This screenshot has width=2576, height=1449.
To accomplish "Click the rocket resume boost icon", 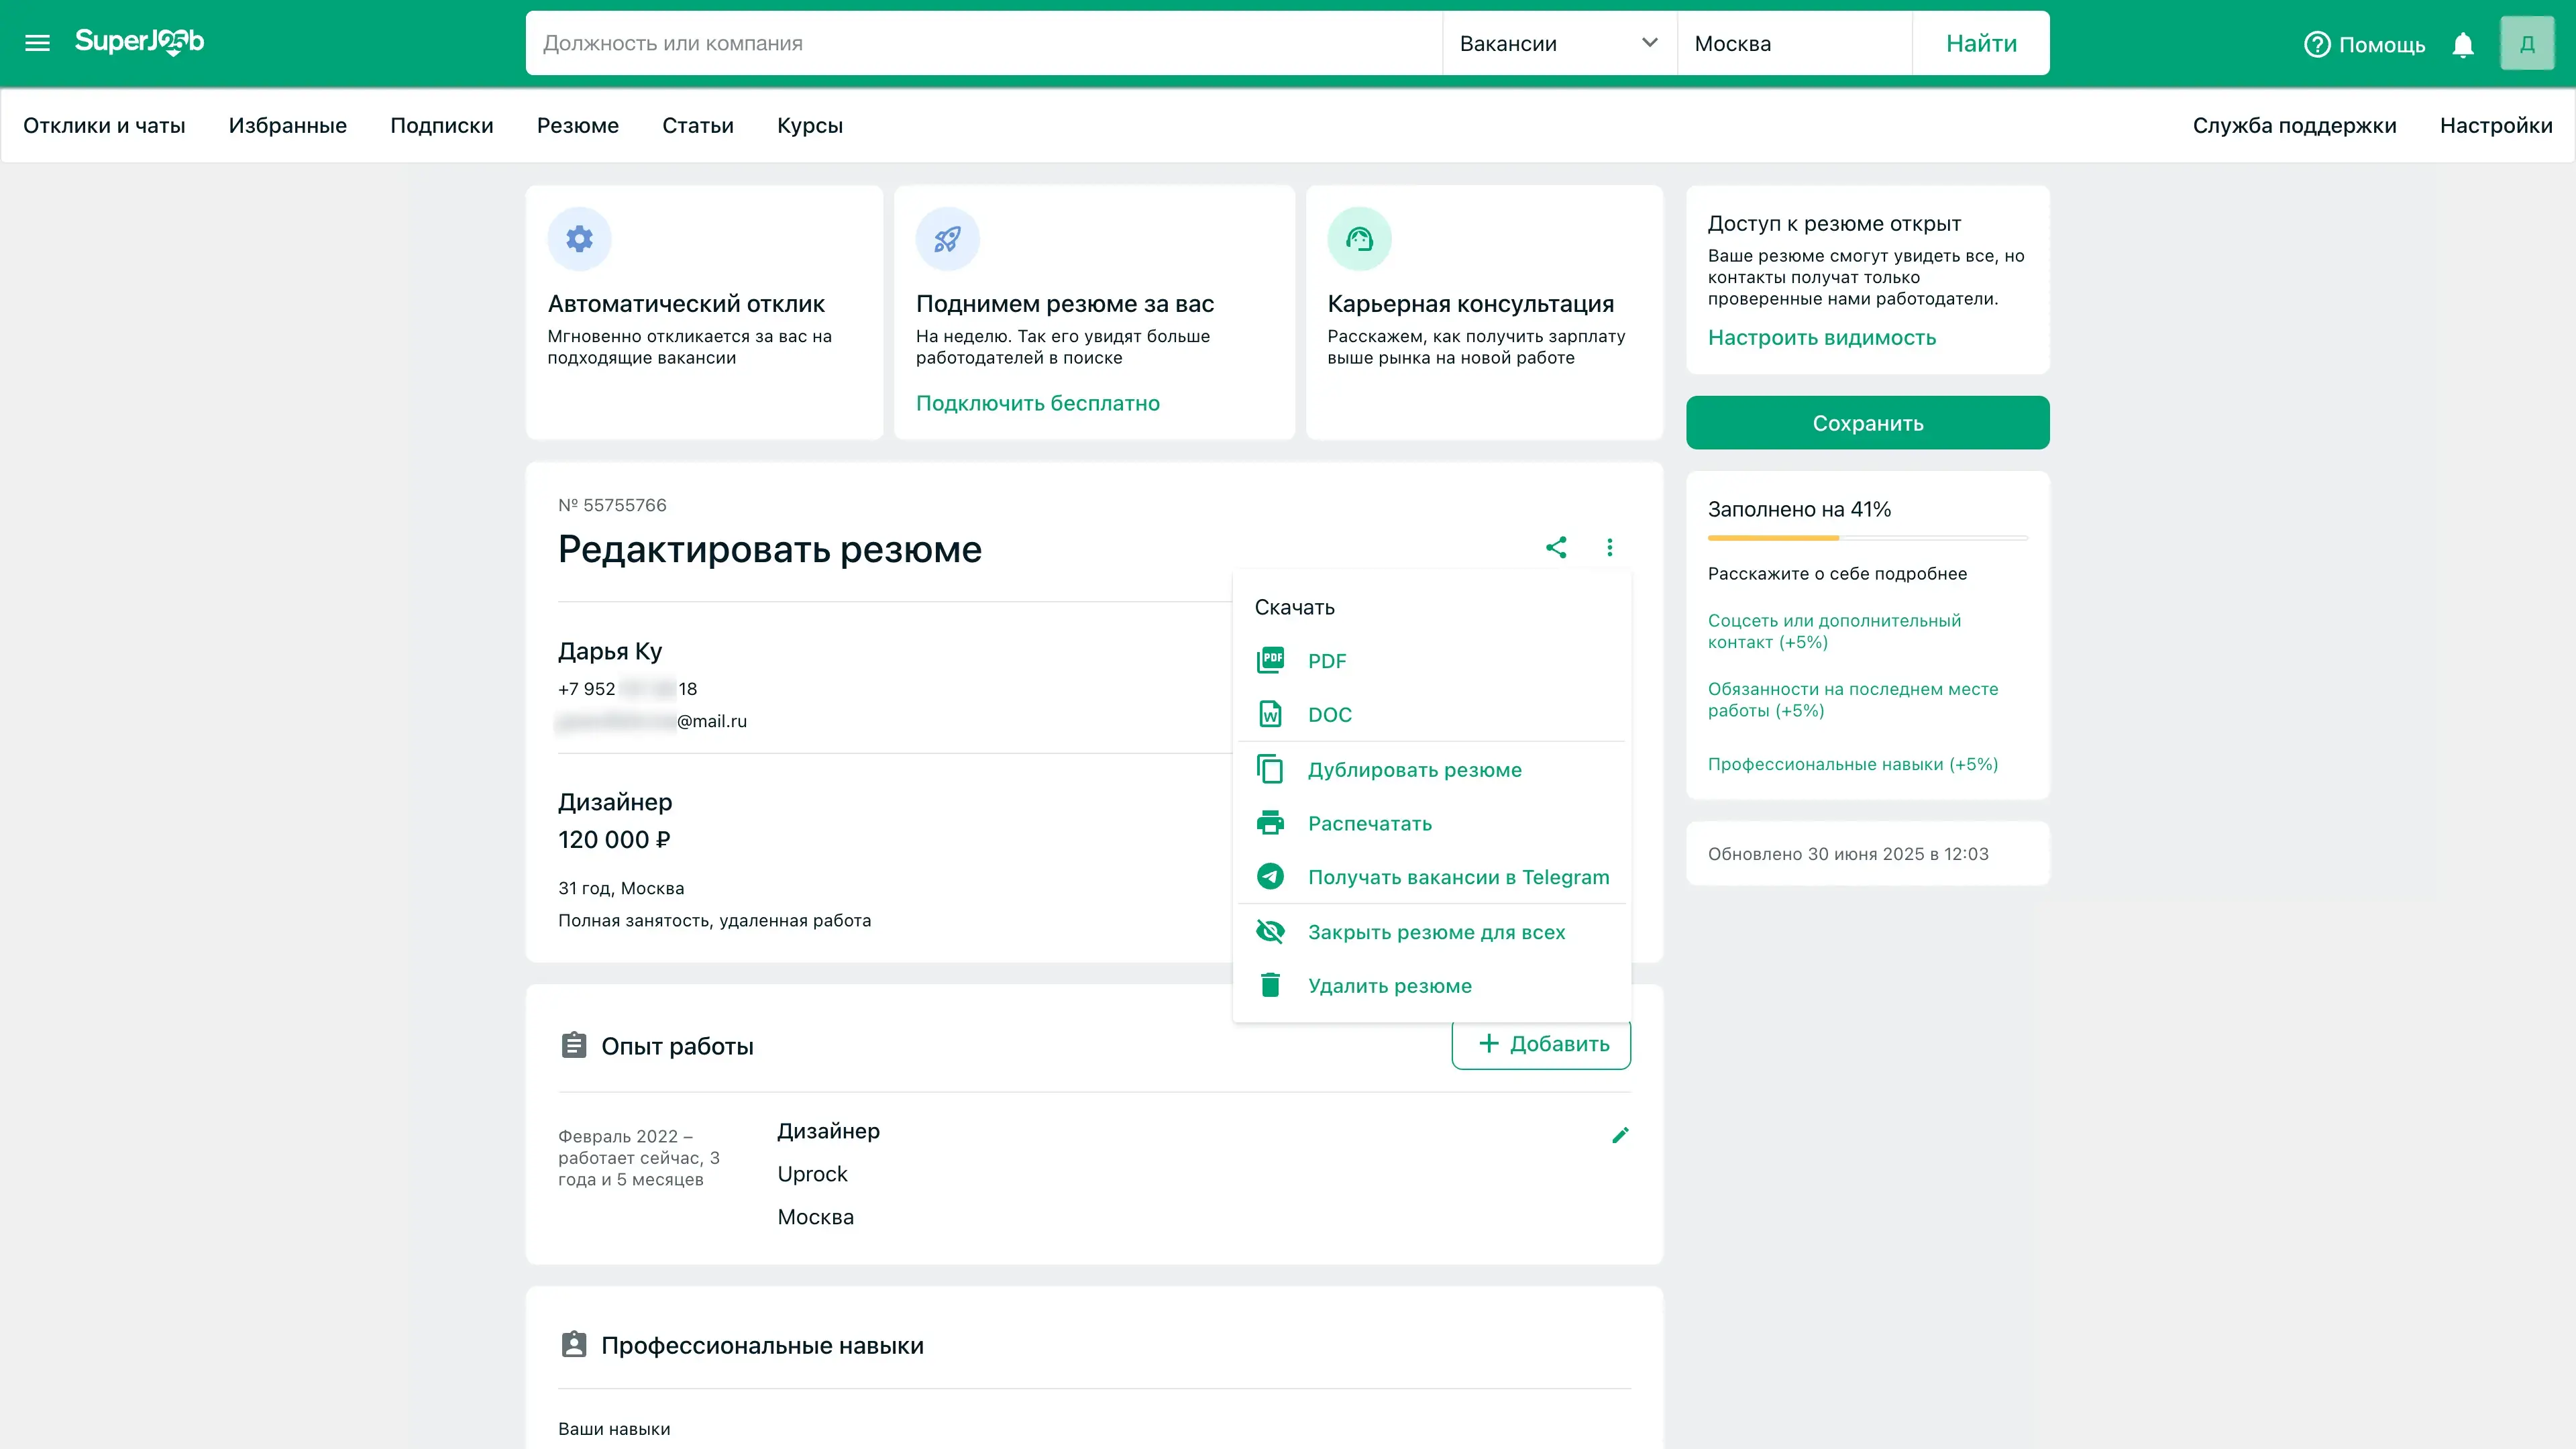I will coord(947,239).
